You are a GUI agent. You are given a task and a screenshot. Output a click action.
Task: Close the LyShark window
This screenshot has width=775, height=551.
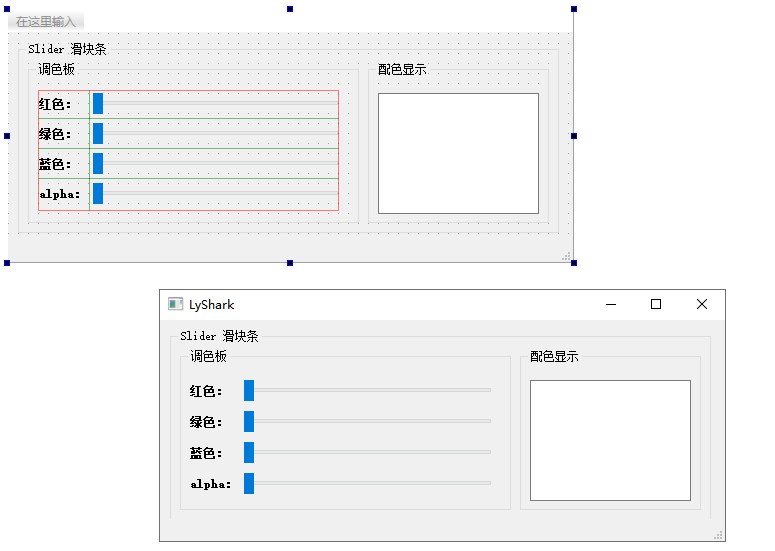click(701, 304)
